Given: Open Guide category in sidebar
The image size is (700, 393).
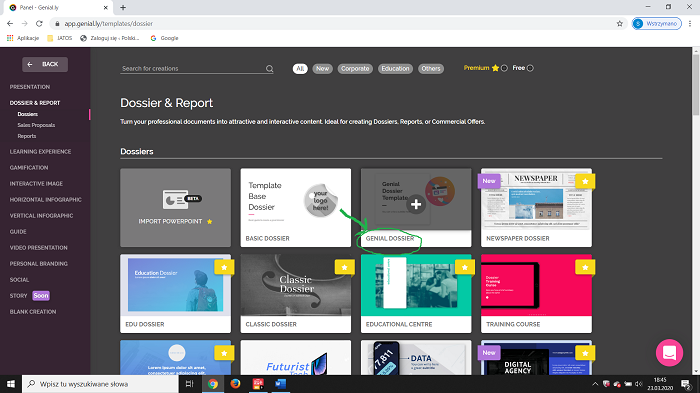Looking at the screenshot, I should (x=18, y=232).
